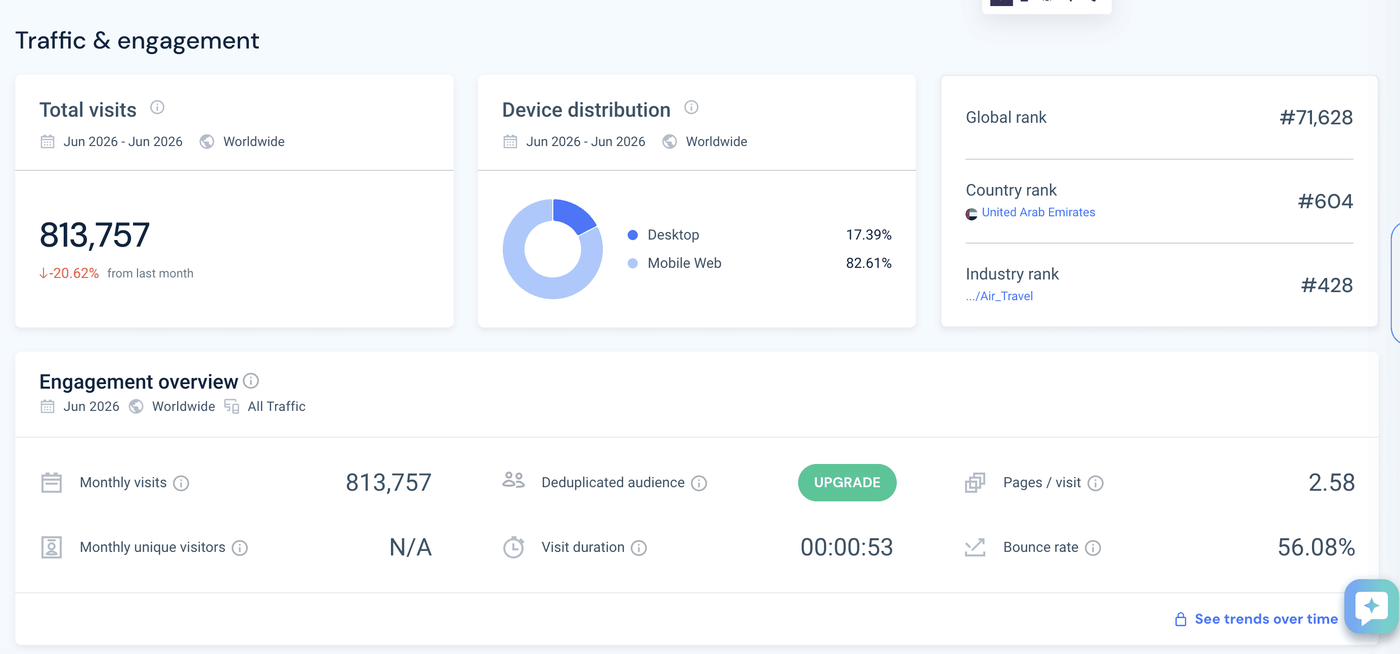Click the lock icon beside See trends over time

click(1180, 619)
